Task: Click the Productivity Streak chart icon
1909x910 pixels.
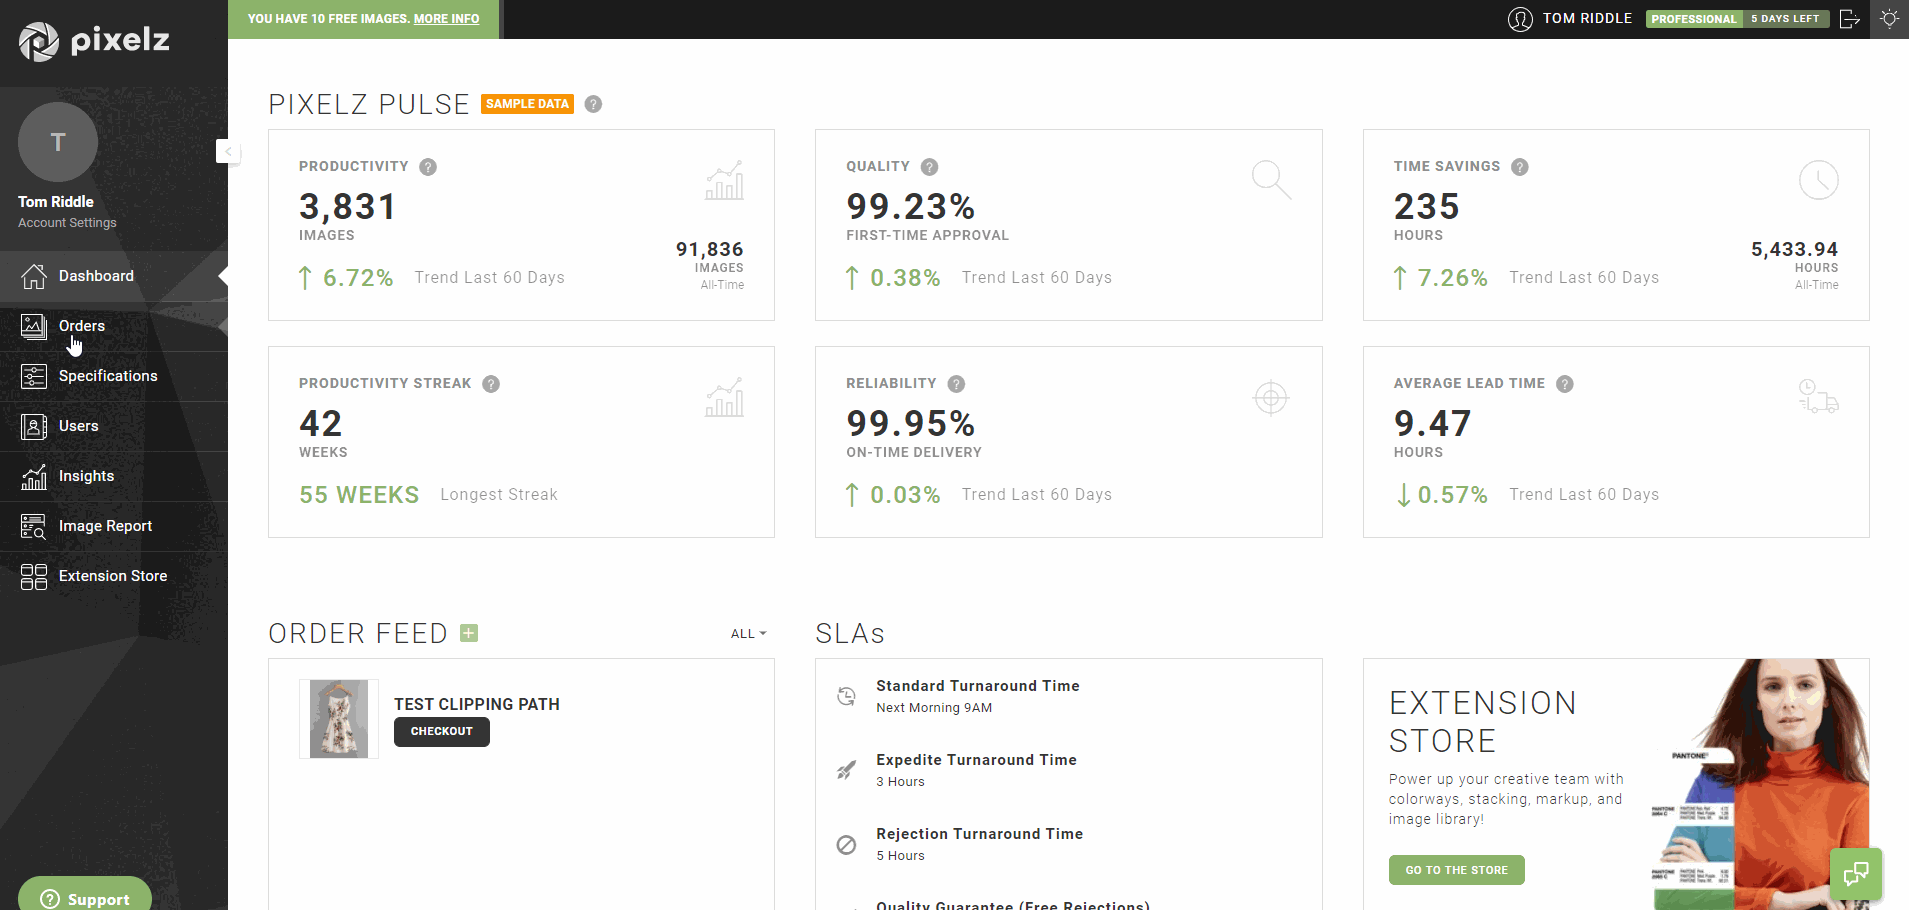Action: [x=724, y=397]
